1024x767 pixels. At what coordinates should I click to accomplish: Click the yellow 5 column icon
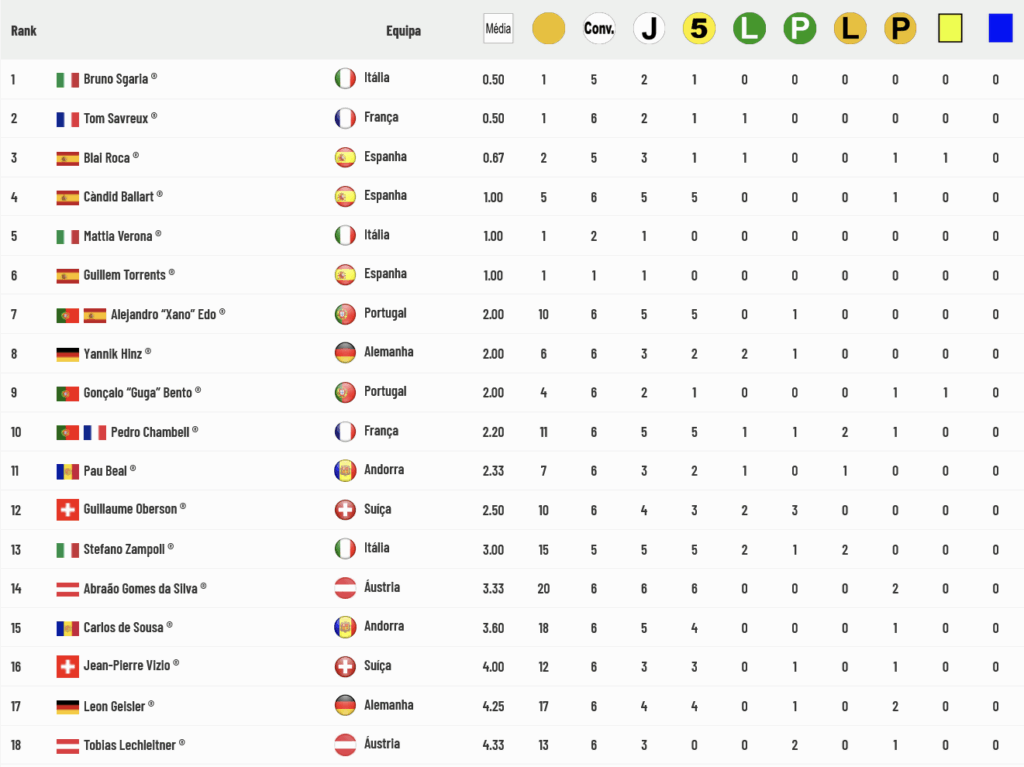coord(699,29)
